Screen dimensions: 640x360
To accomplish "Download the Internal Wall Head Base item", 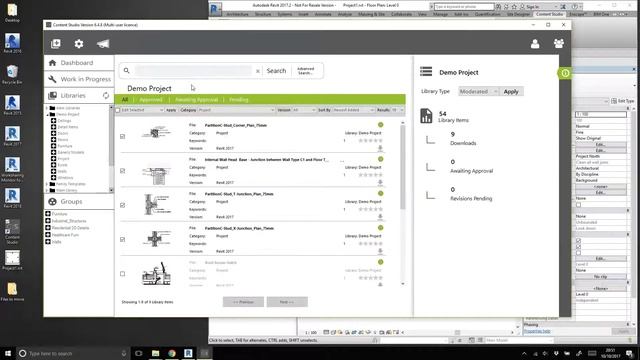I will click(380, 182).
